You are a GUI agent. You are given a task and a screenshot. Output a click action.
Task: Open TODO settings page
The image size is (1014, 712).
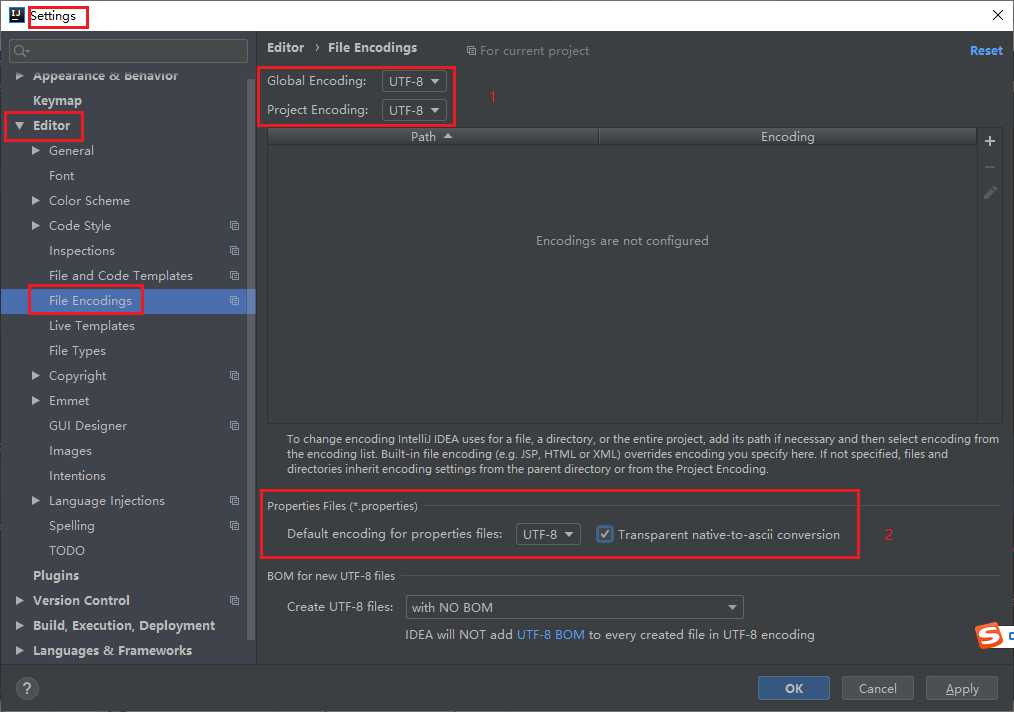tap(67, 550)
